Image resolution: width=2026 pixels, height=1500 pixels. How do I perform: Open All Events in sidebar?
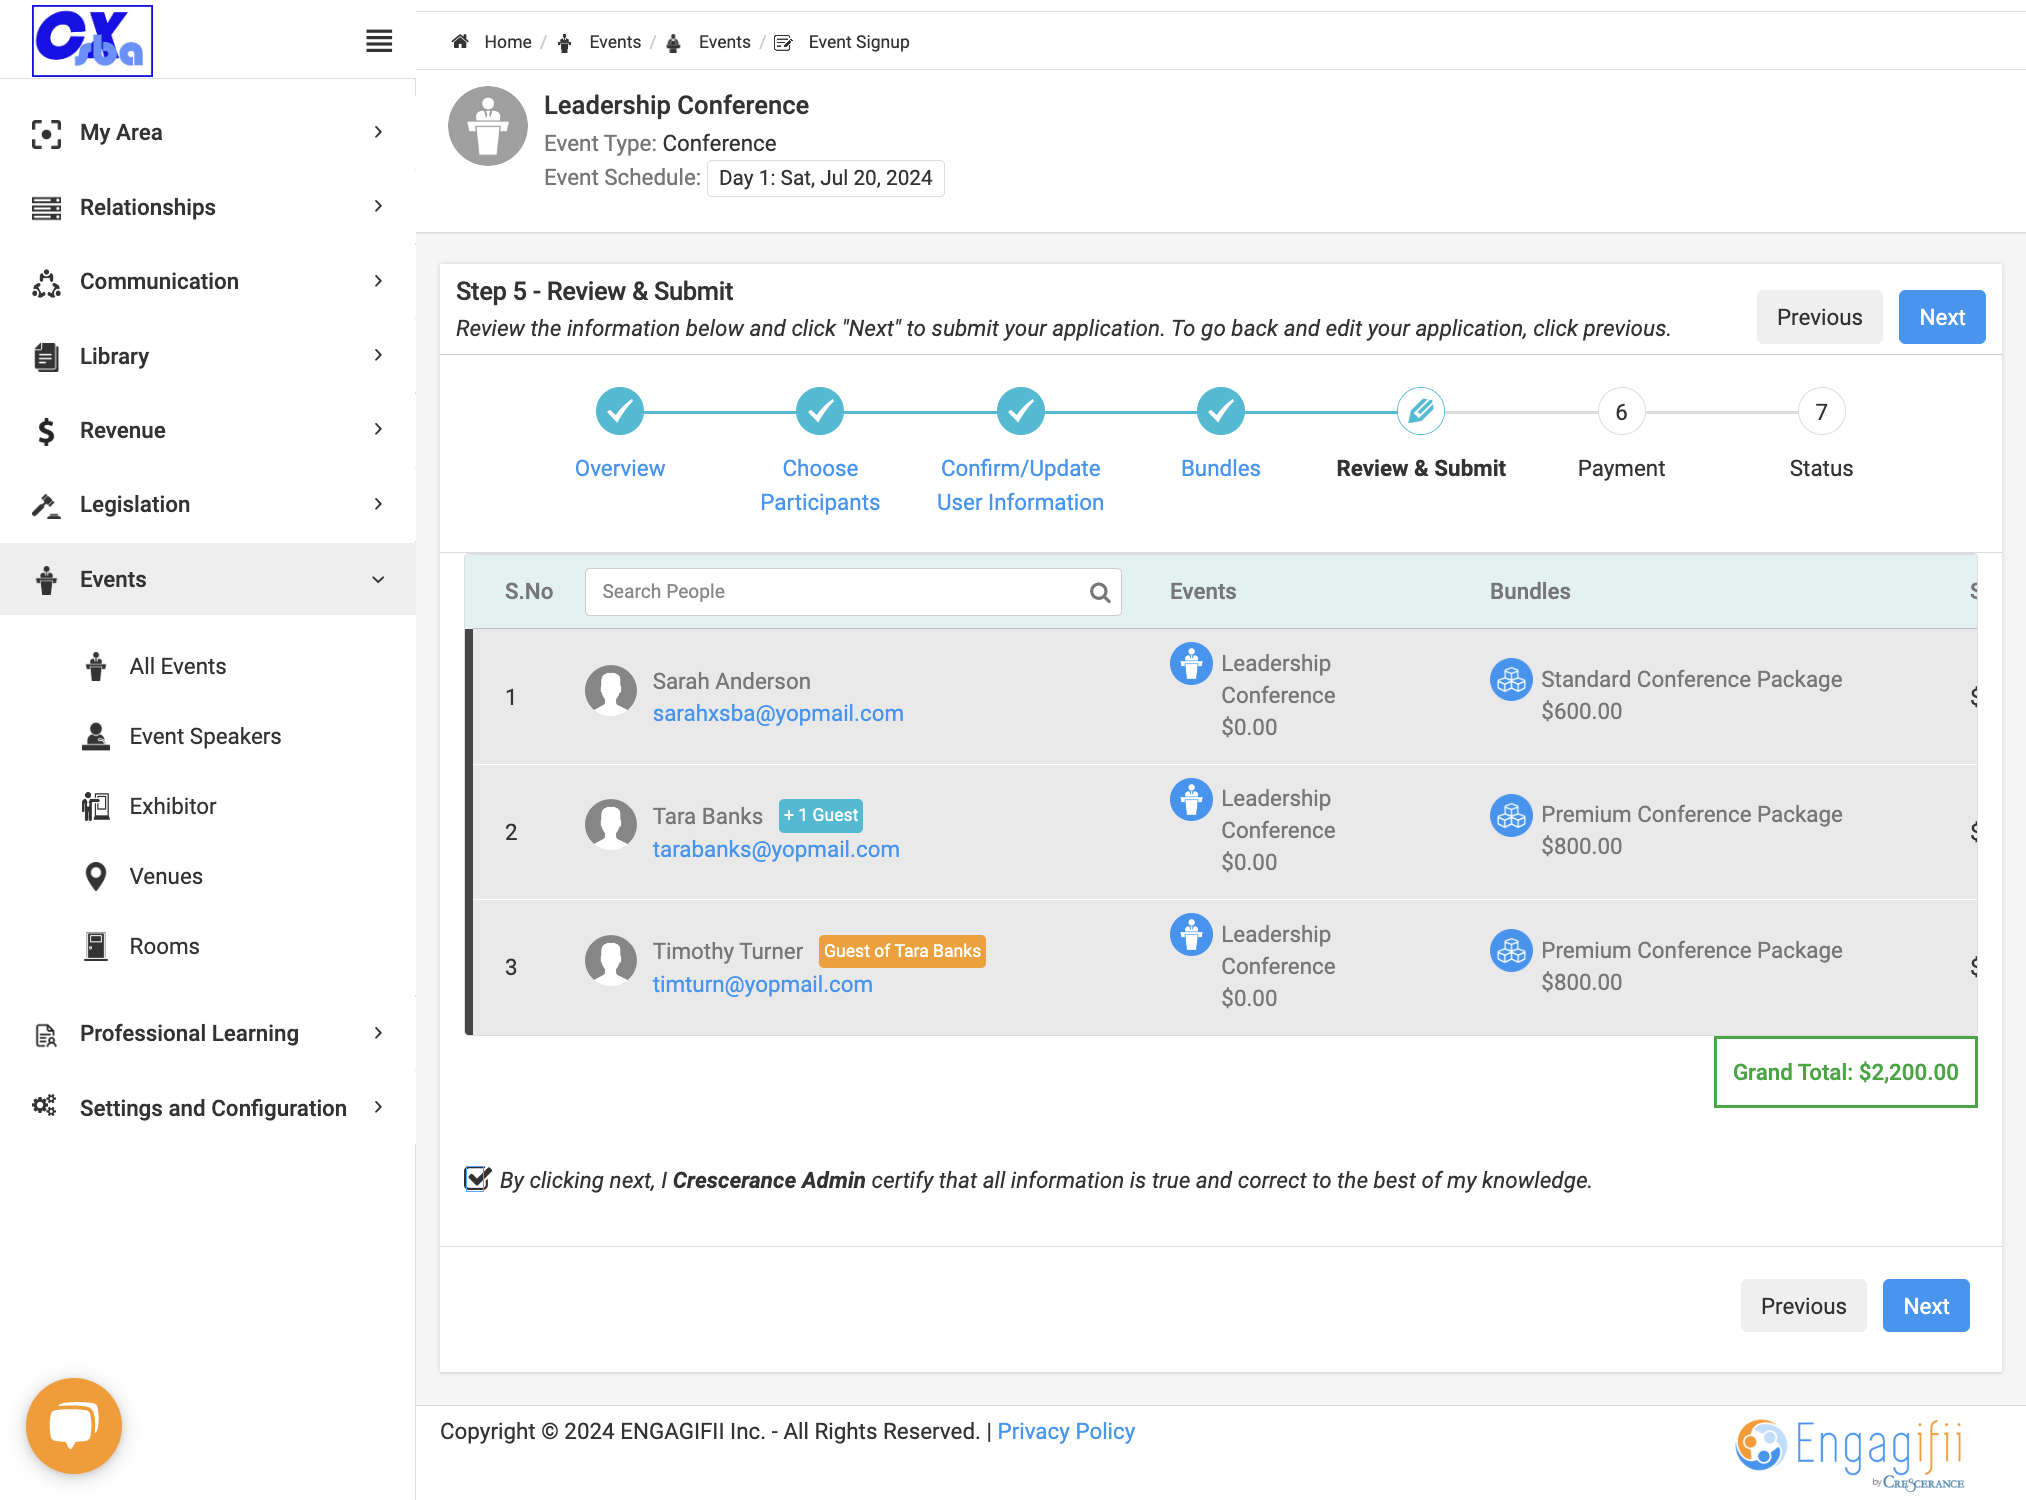click(178, 666)
